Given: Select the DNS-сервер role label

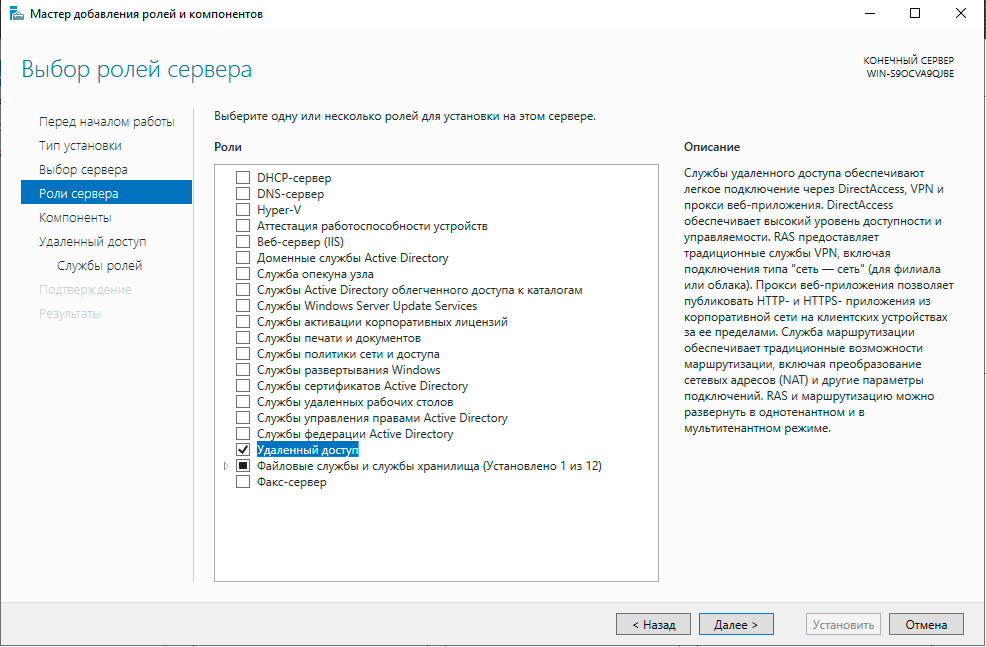Looking at the screenshot, I should pyautogui.click(x=291, y=194).
